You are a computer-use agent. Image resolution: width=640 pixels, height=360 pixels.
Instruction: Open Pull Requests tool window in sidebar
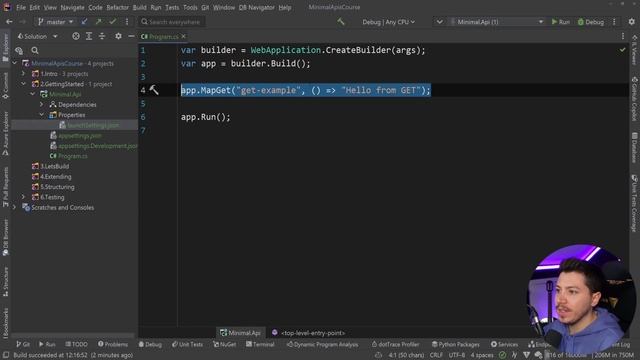pos(5,188)
